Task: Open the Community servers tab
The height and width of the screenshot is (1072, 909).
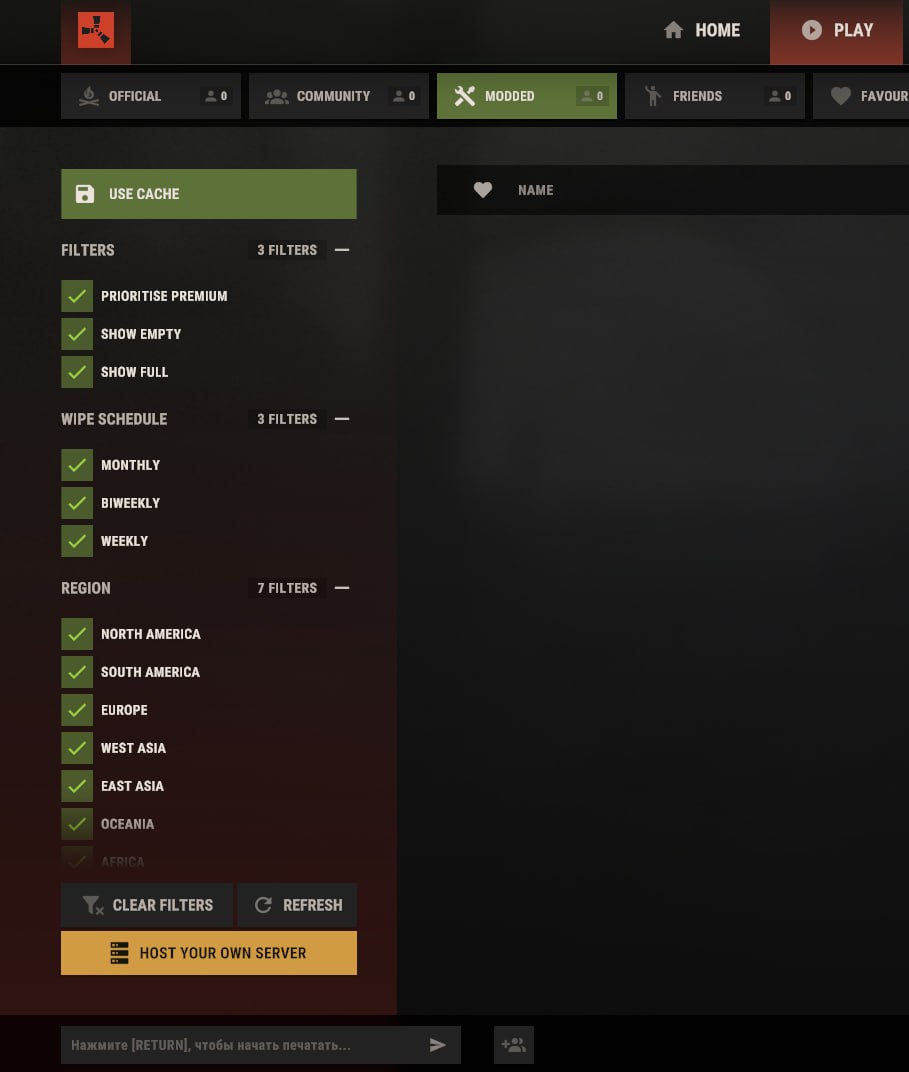Action: (338, 96)
